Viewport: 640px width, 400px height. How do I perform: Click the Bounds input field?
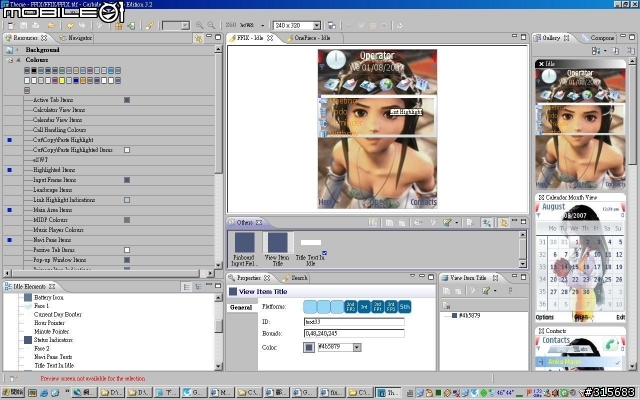click(354, 333)
